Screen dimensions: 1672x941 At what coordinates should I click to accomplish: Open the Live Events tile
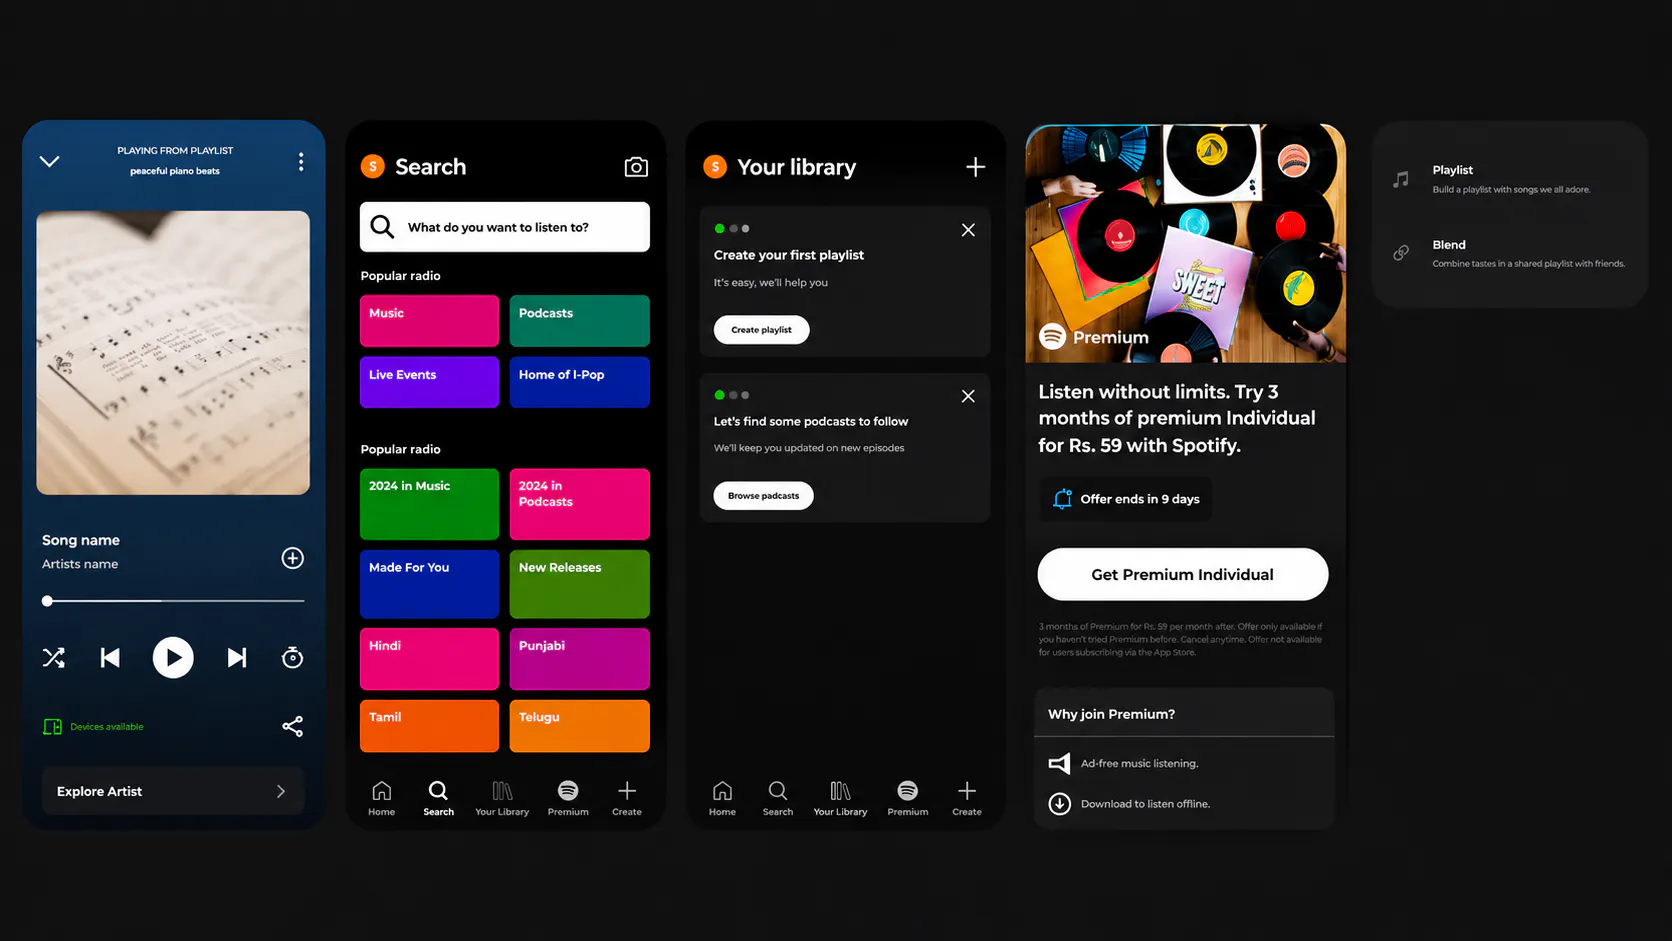point(430,382)
